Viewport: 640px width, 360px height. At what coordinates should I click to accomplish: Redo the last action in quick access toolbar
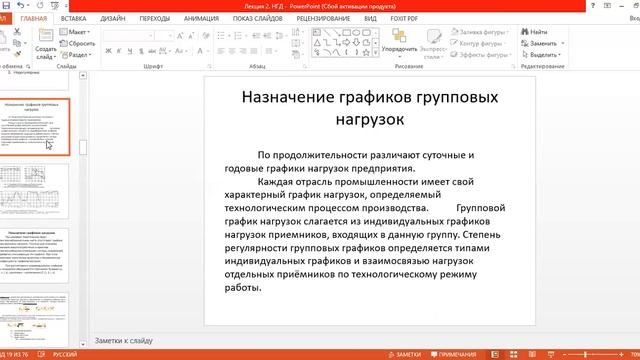point(40,6)
